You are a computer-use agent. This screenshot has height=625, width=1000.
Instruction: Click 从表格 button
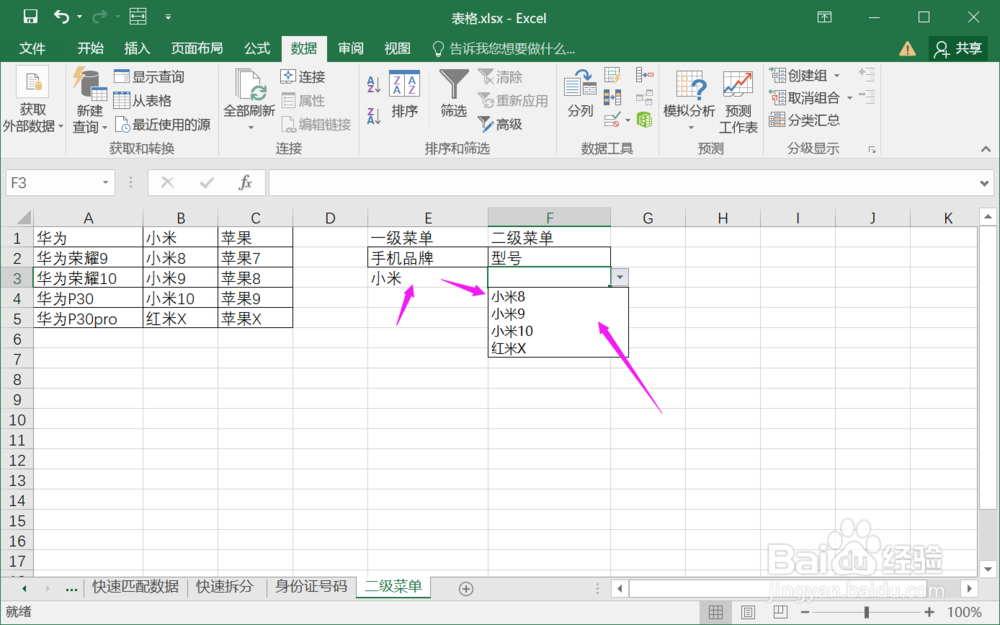click(x=142, y=100)
